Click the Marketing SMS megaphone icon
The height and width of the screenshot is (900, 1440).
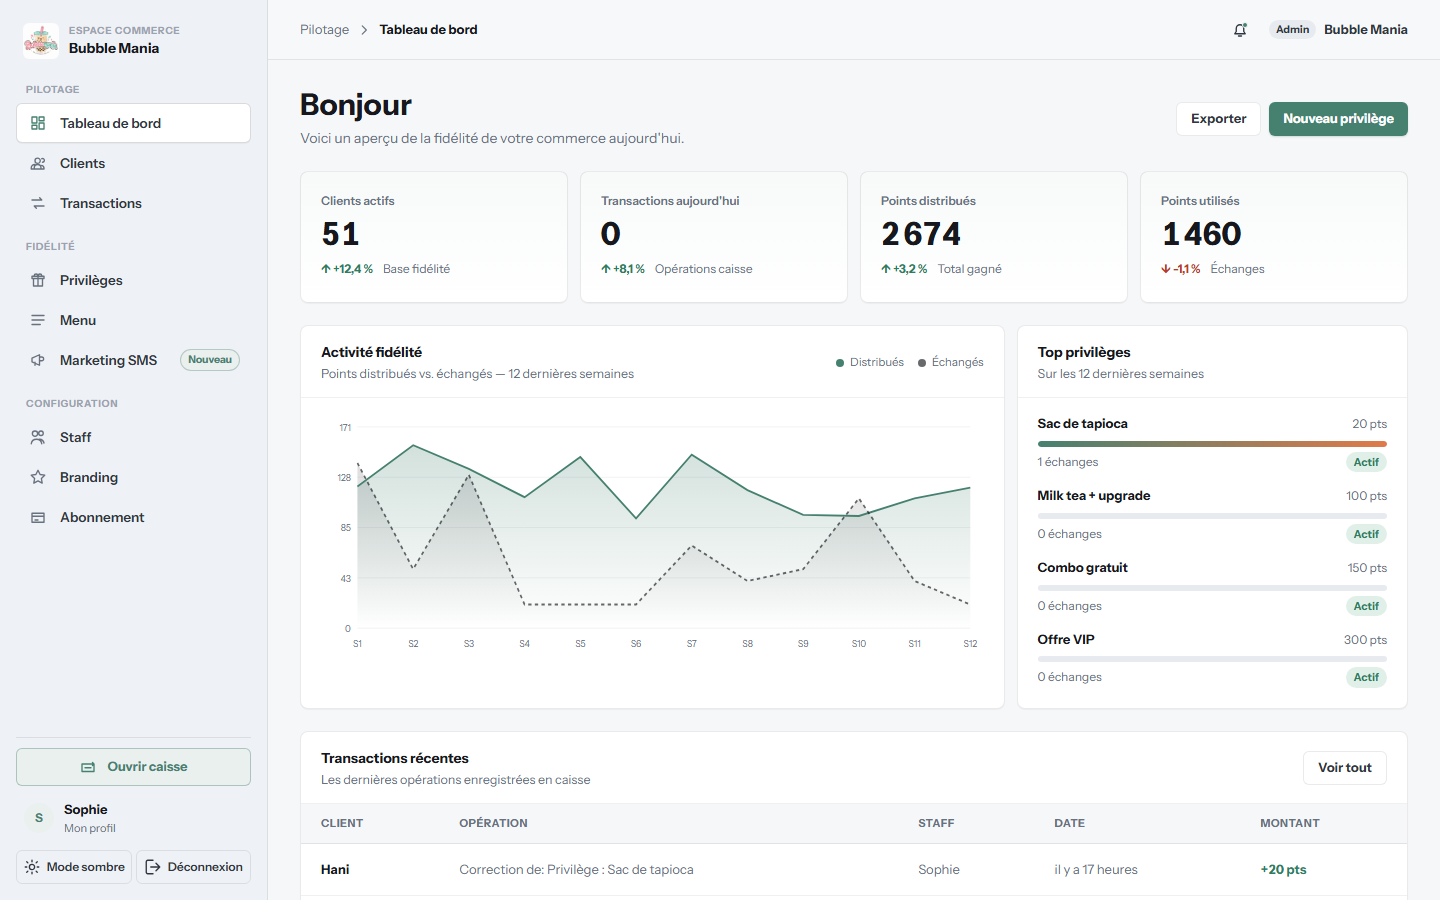(38, 360)
